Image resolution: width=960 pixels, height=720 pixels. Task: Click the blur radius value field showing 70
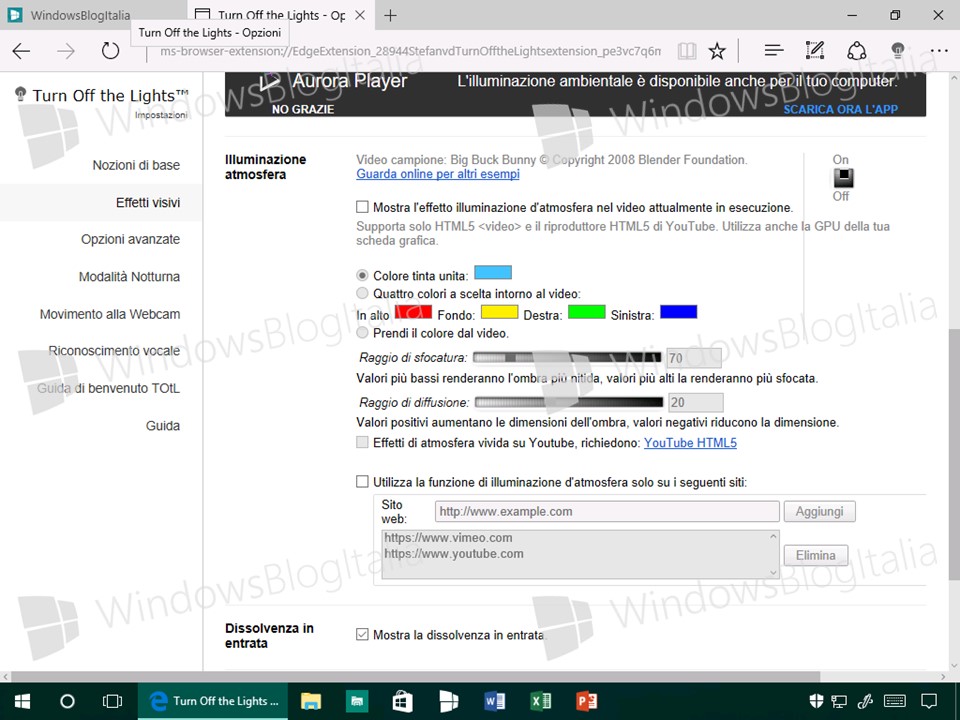tap(694, 358)
